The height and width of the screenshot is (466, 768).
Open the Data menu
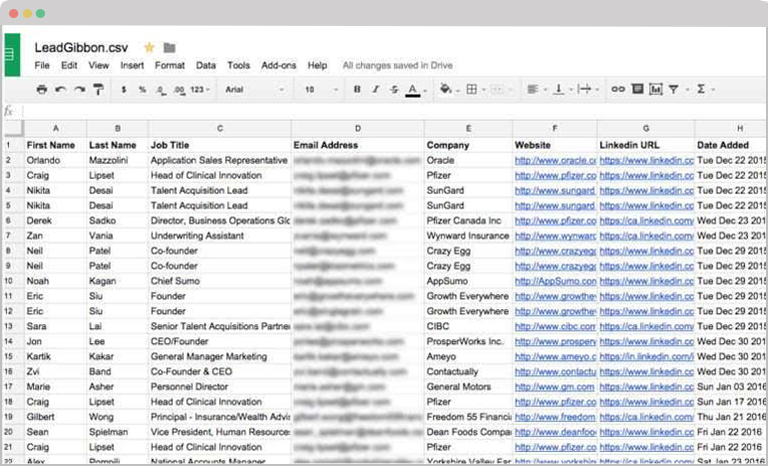pos(206,65)
